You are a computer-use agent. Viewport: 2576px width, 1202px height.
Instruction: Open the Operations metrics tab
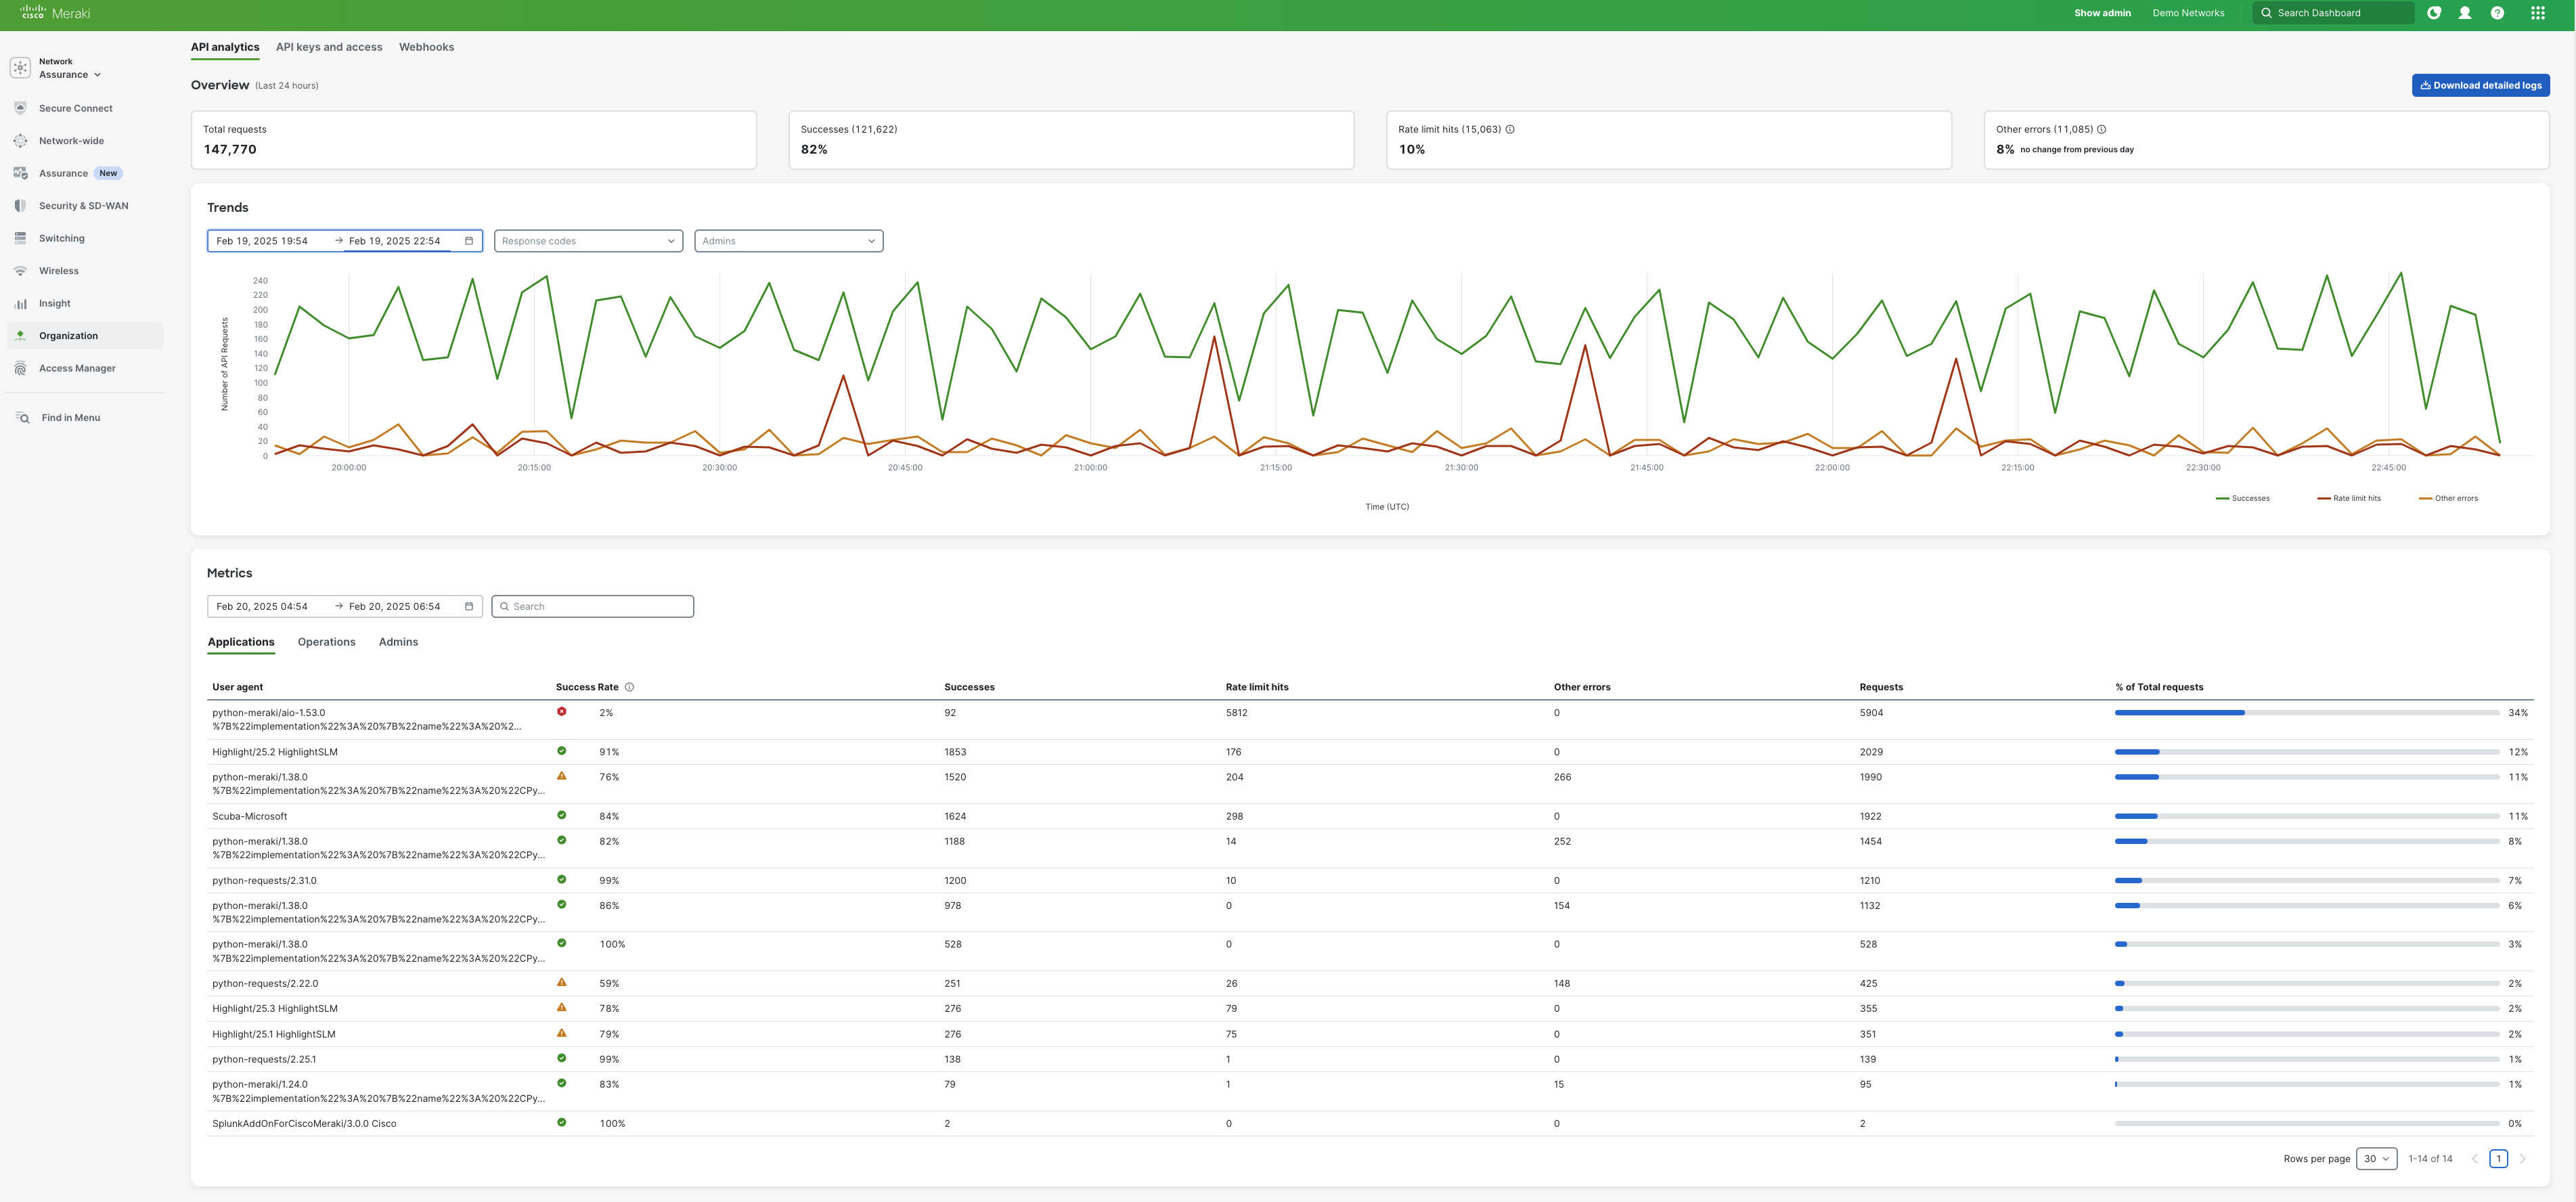point(326,642)
